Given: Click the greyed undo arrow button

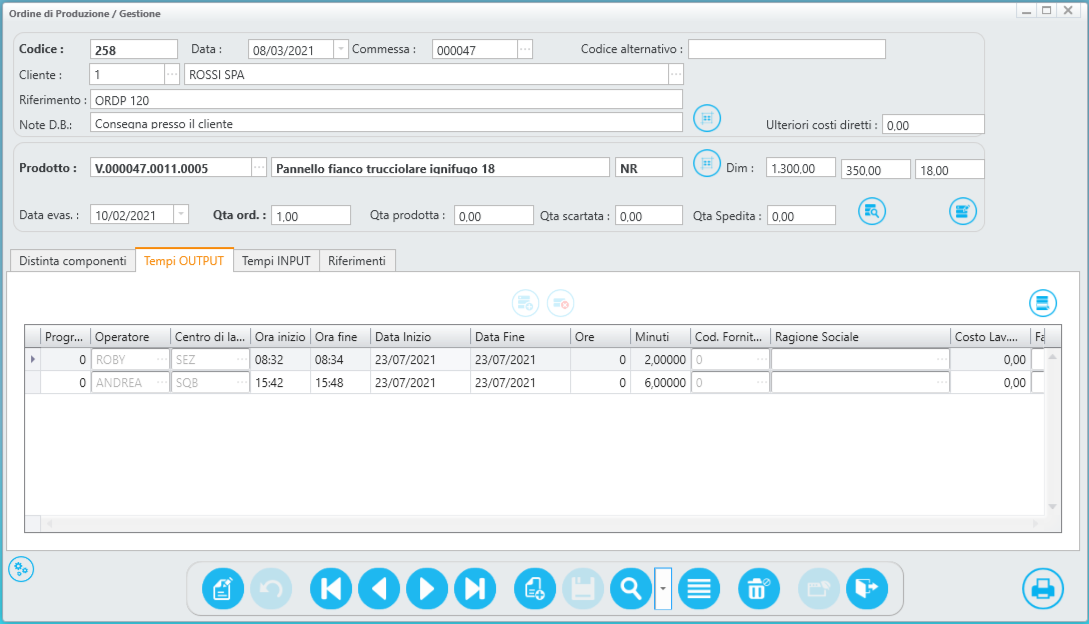Looking at the screenshot, I should click(271, 589).
